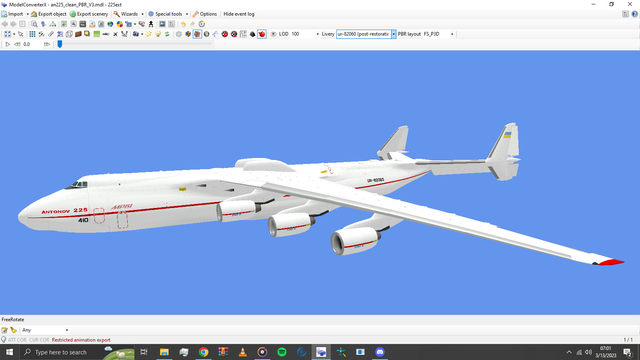The image size is (640, 360).
Task: Click the Export scenery button
Action: click(89, 14)
